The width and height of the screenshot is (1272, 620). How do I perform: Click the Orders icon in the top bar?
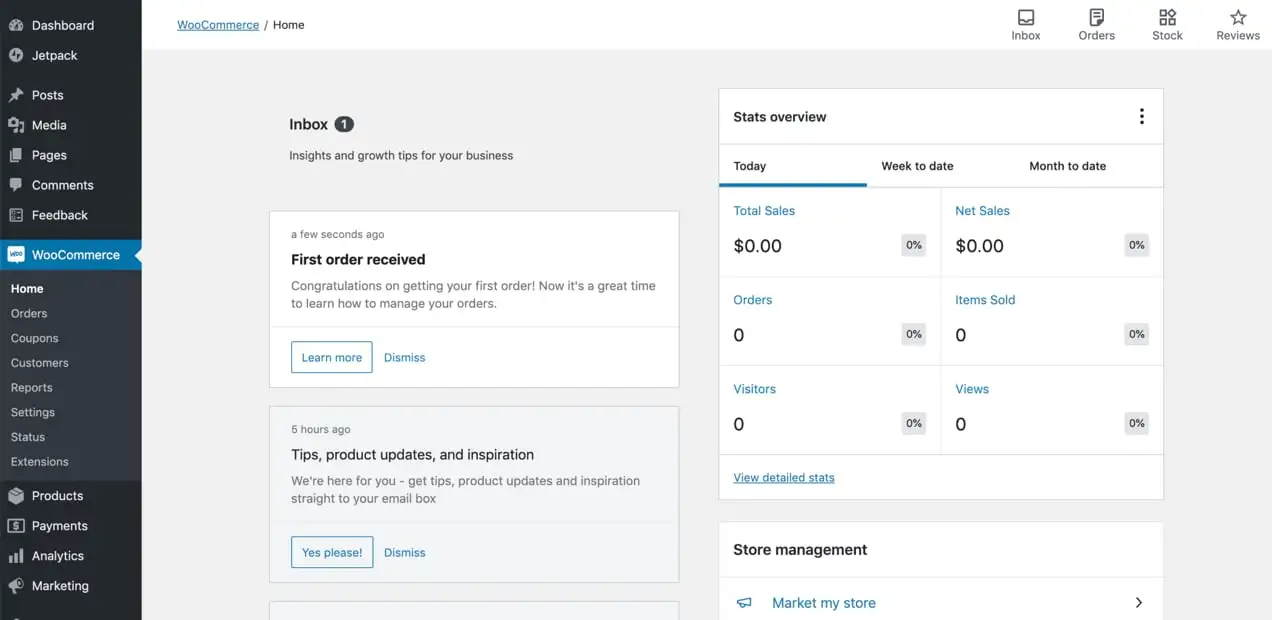tap(1096, 24)
